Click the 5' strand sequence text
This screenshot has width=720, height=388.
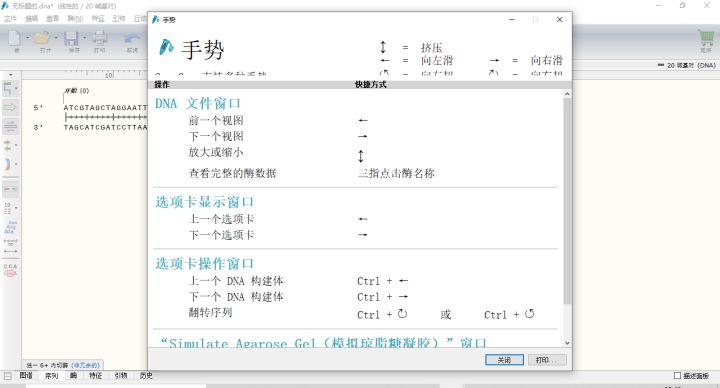pos(105,107)
